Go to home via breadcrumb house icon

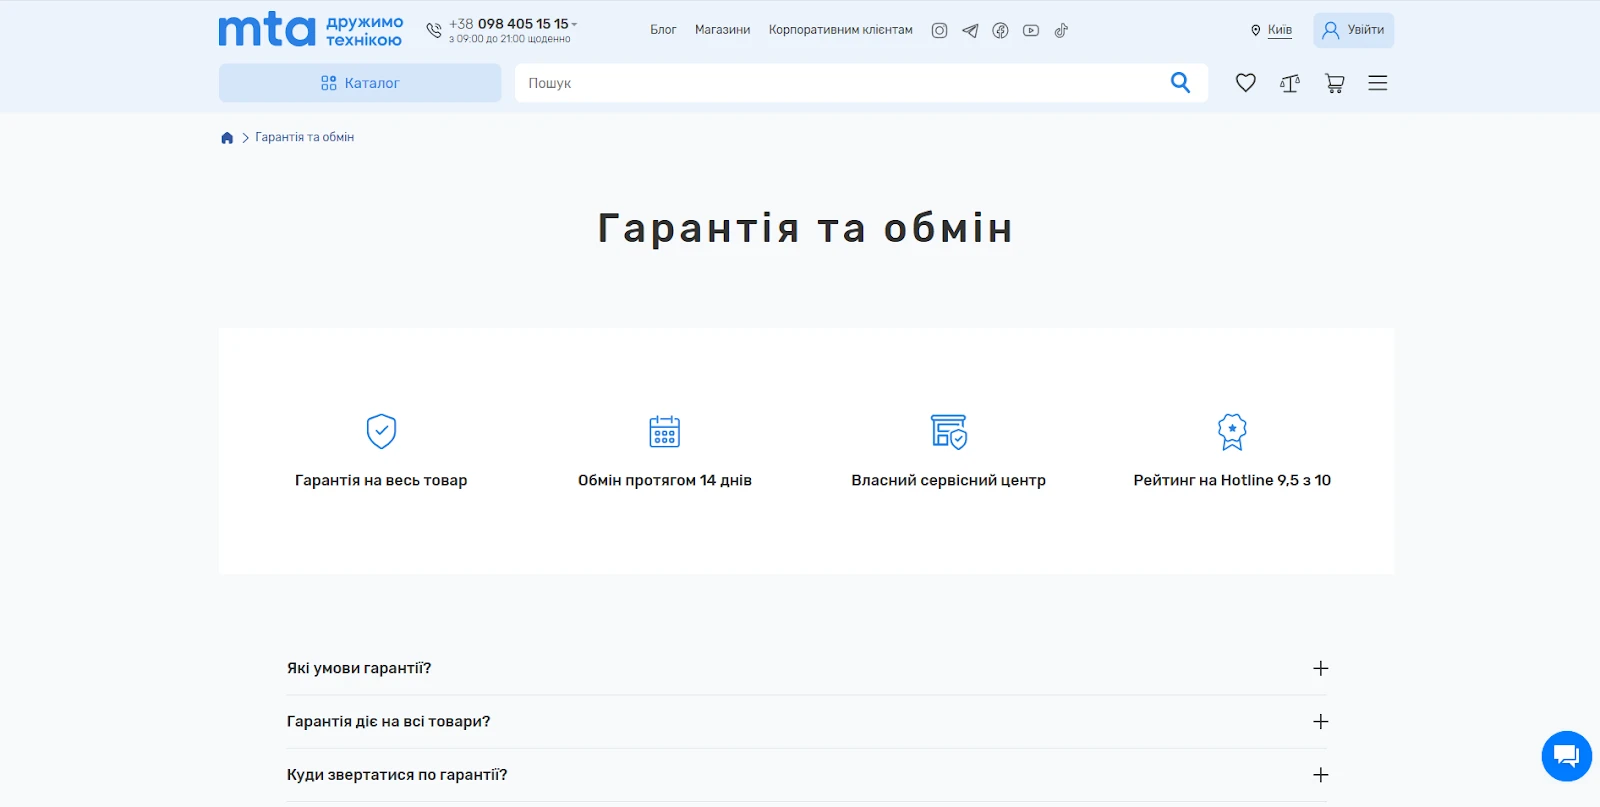click(x=227, y=138)
